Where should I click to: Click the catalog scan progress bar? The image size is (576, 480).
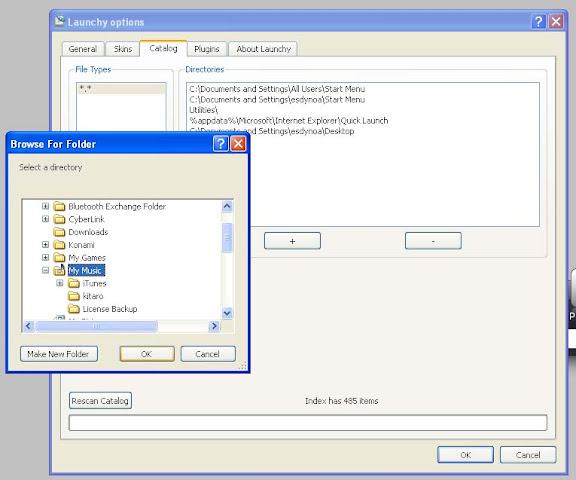point(308,423)
